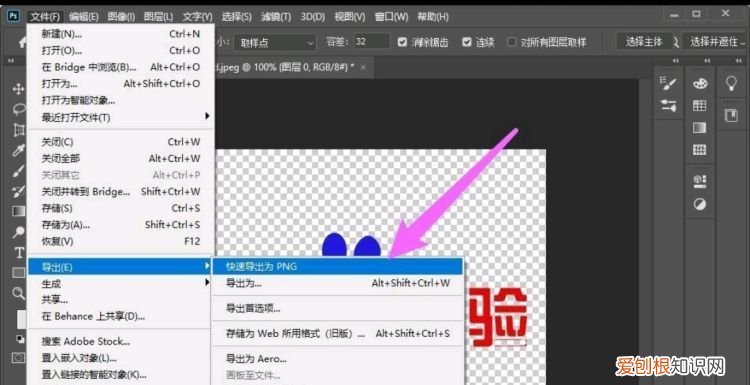
Task: Choose 导出为... with Alt+Shift+Ctrl+W
Action: (338, 283)
